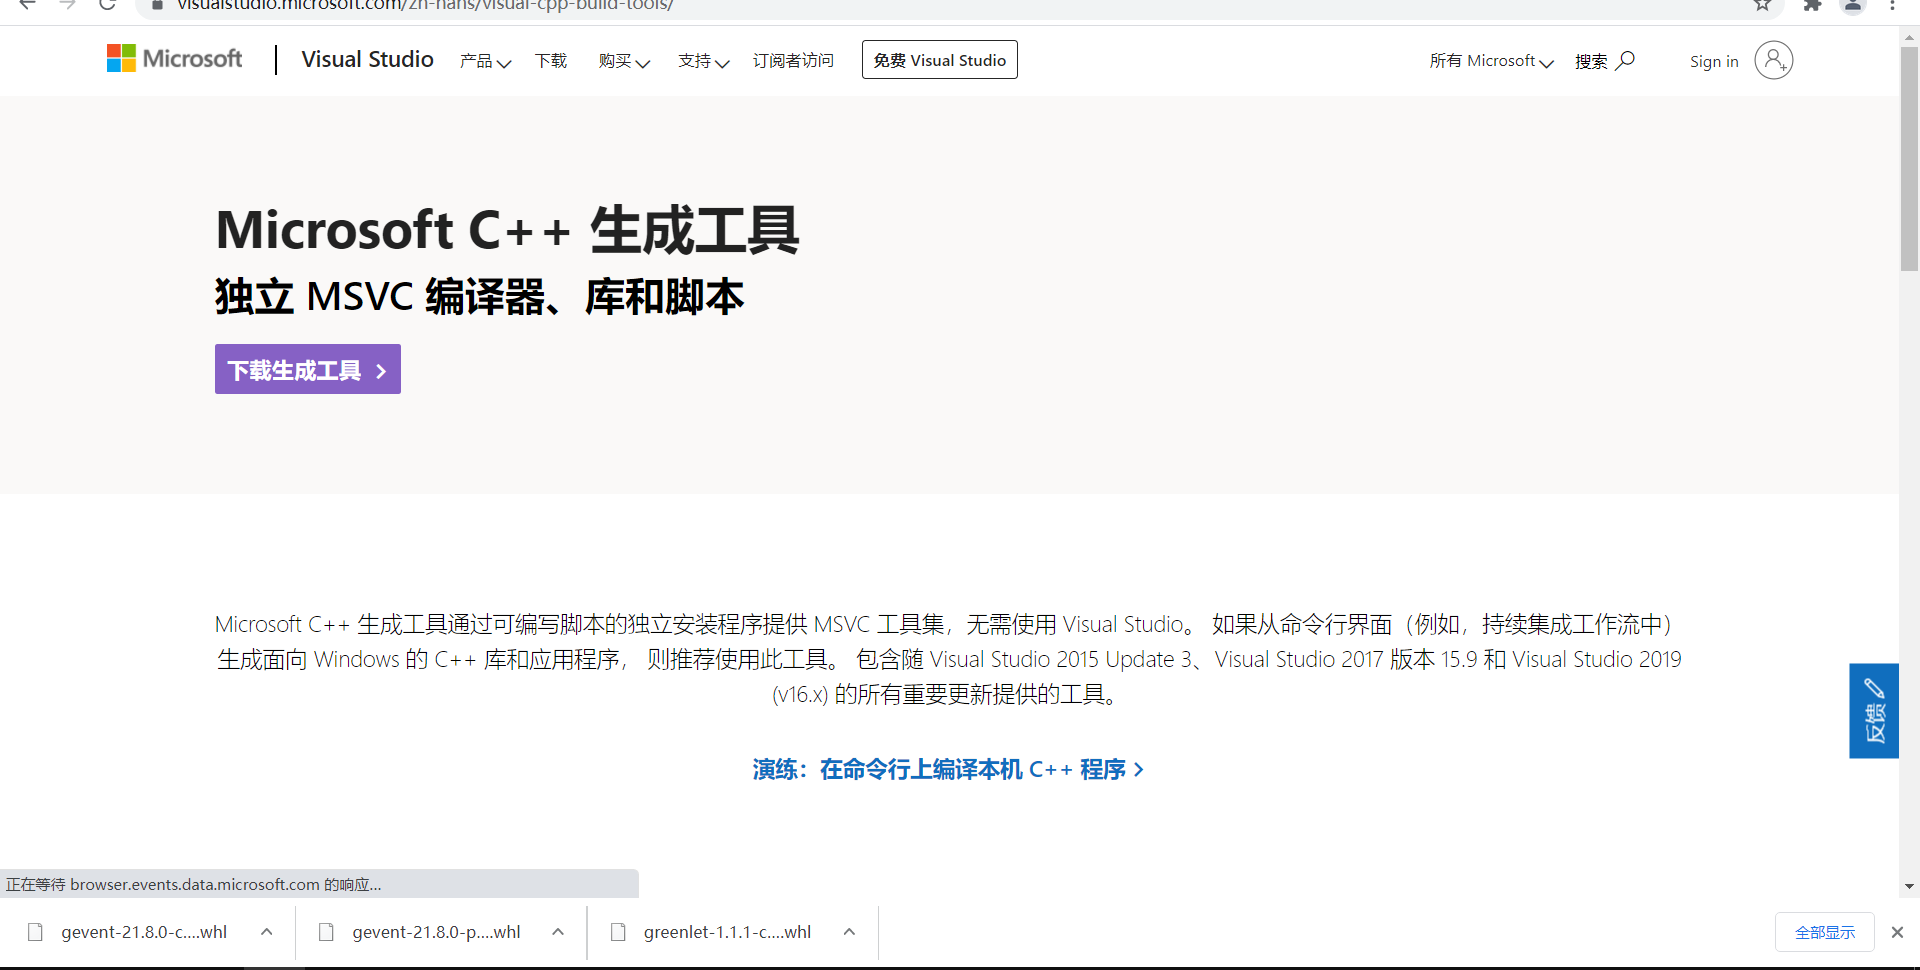Viewport: 1920px width, 970px height.
Task: Bookmark the page via the star icon
Action: pyautogui.click(x=1761, y=6)
